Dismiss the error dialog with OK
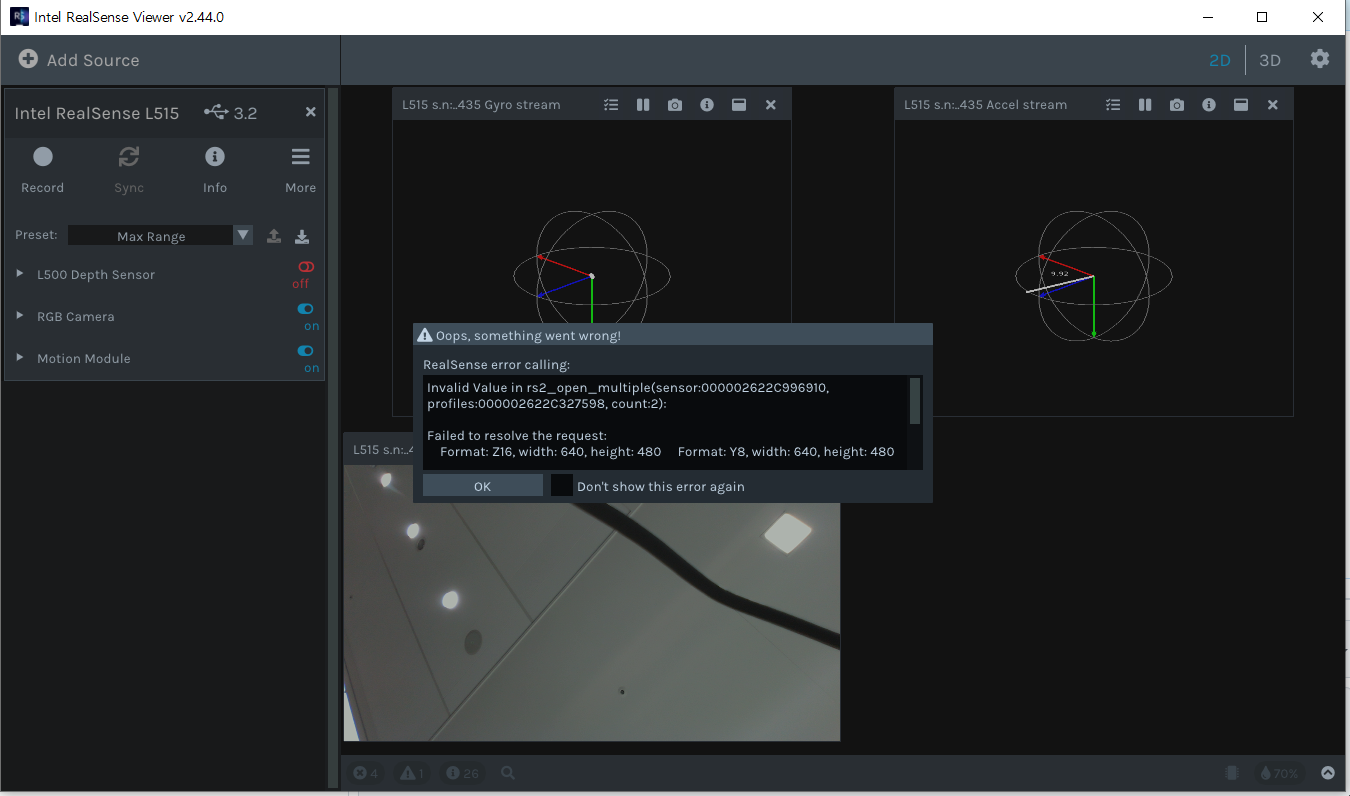The height and width of the screenshot is (796, 1350). click(482, 485)
